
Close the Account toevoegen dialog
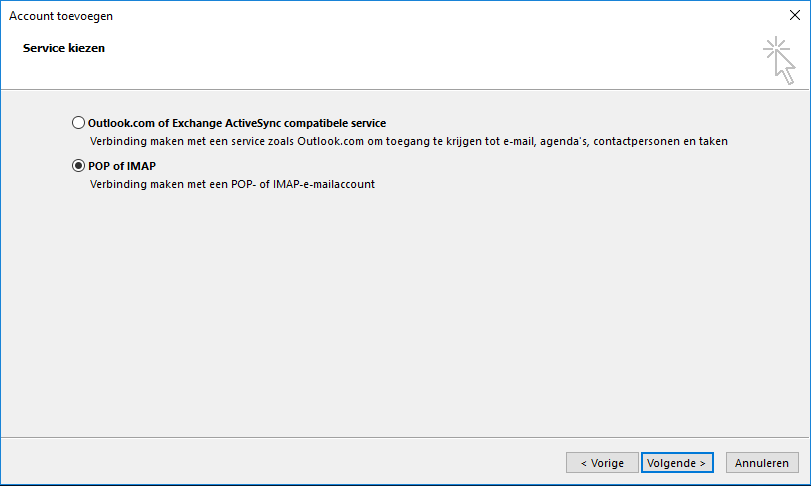click(794, 16)
